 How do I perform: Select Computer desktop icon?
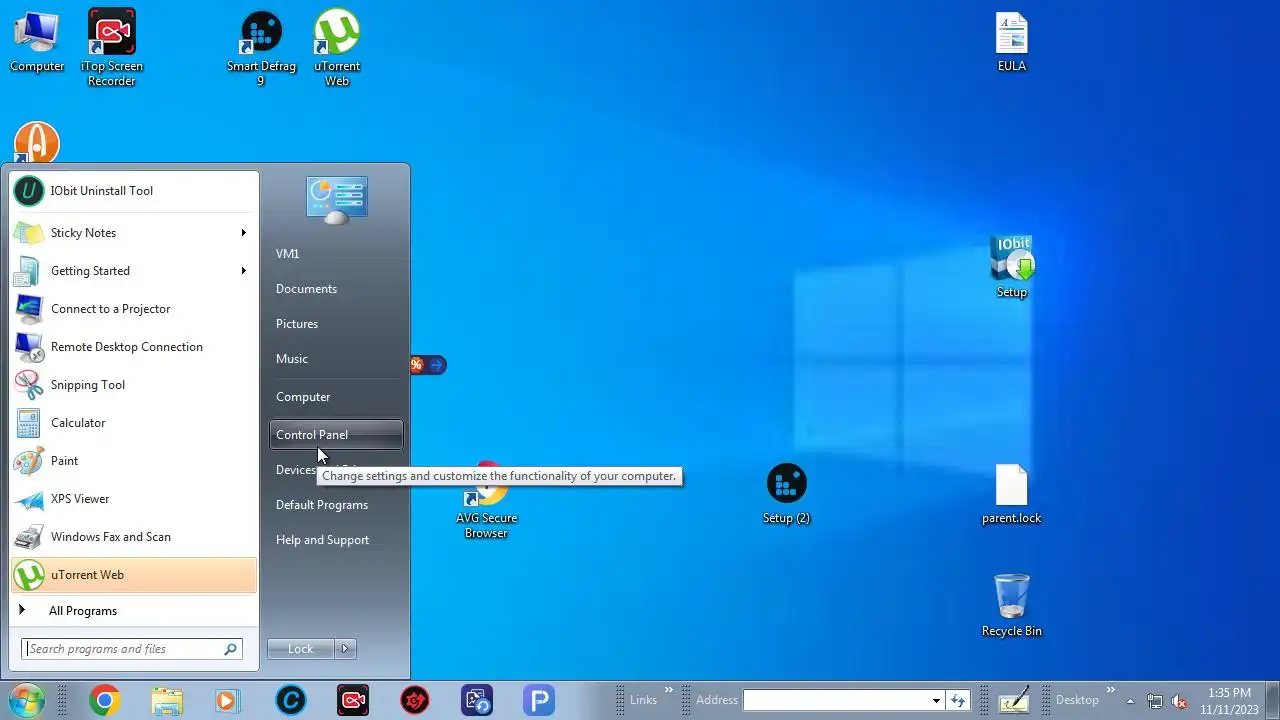point(37,43)
